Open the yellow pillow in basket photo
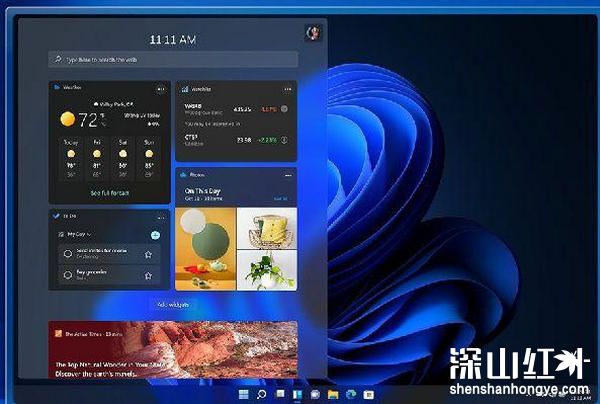 click(267, 228)
